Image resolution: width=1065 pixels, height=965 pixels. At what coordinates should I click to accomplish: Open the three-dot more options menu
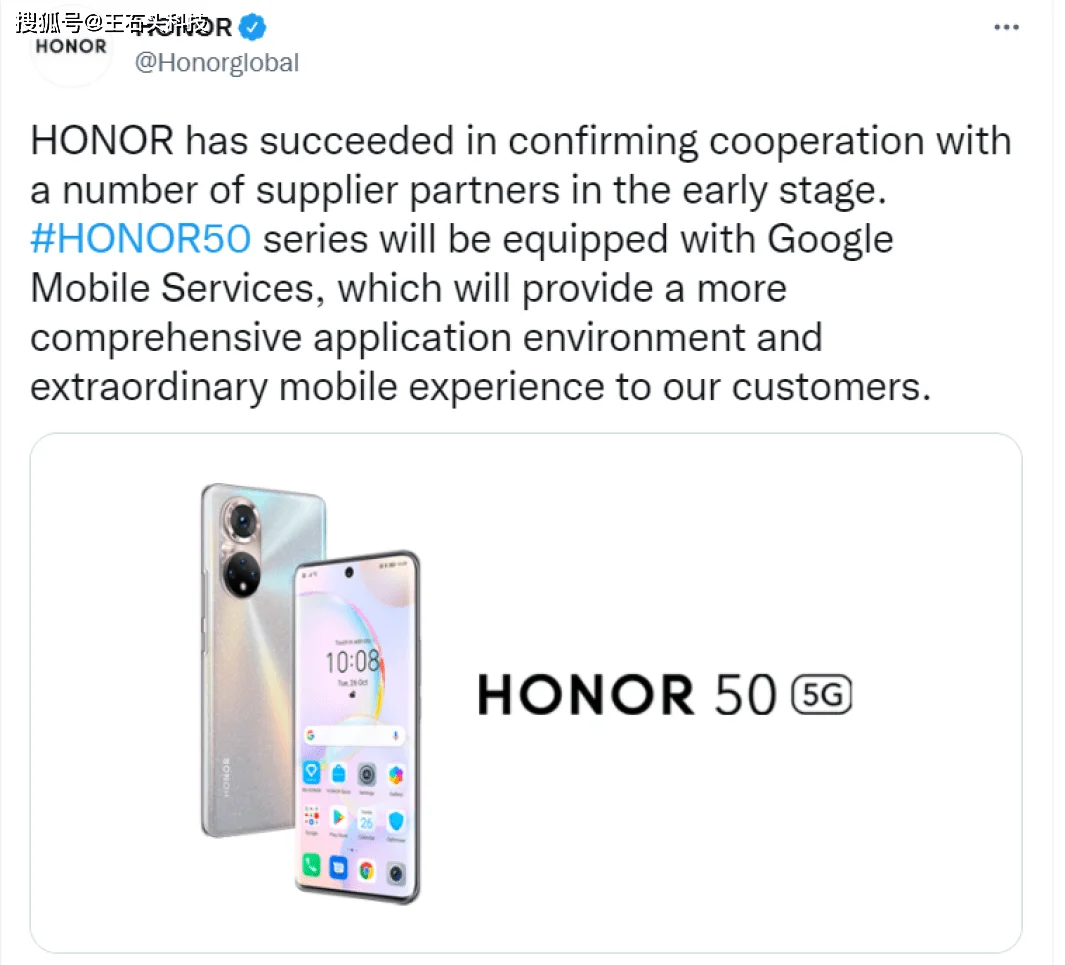point(1006,27)
